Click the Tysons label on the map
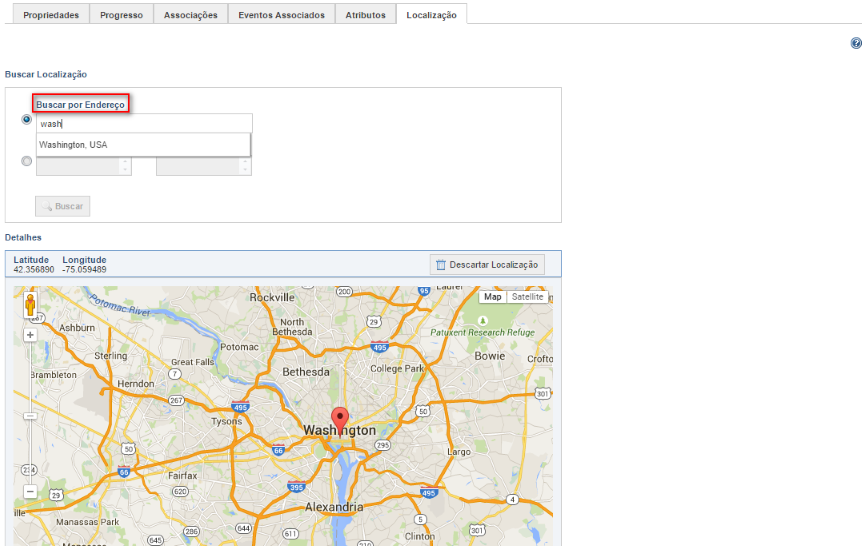The height and width of the screenshot is (546, 866). 226,421
